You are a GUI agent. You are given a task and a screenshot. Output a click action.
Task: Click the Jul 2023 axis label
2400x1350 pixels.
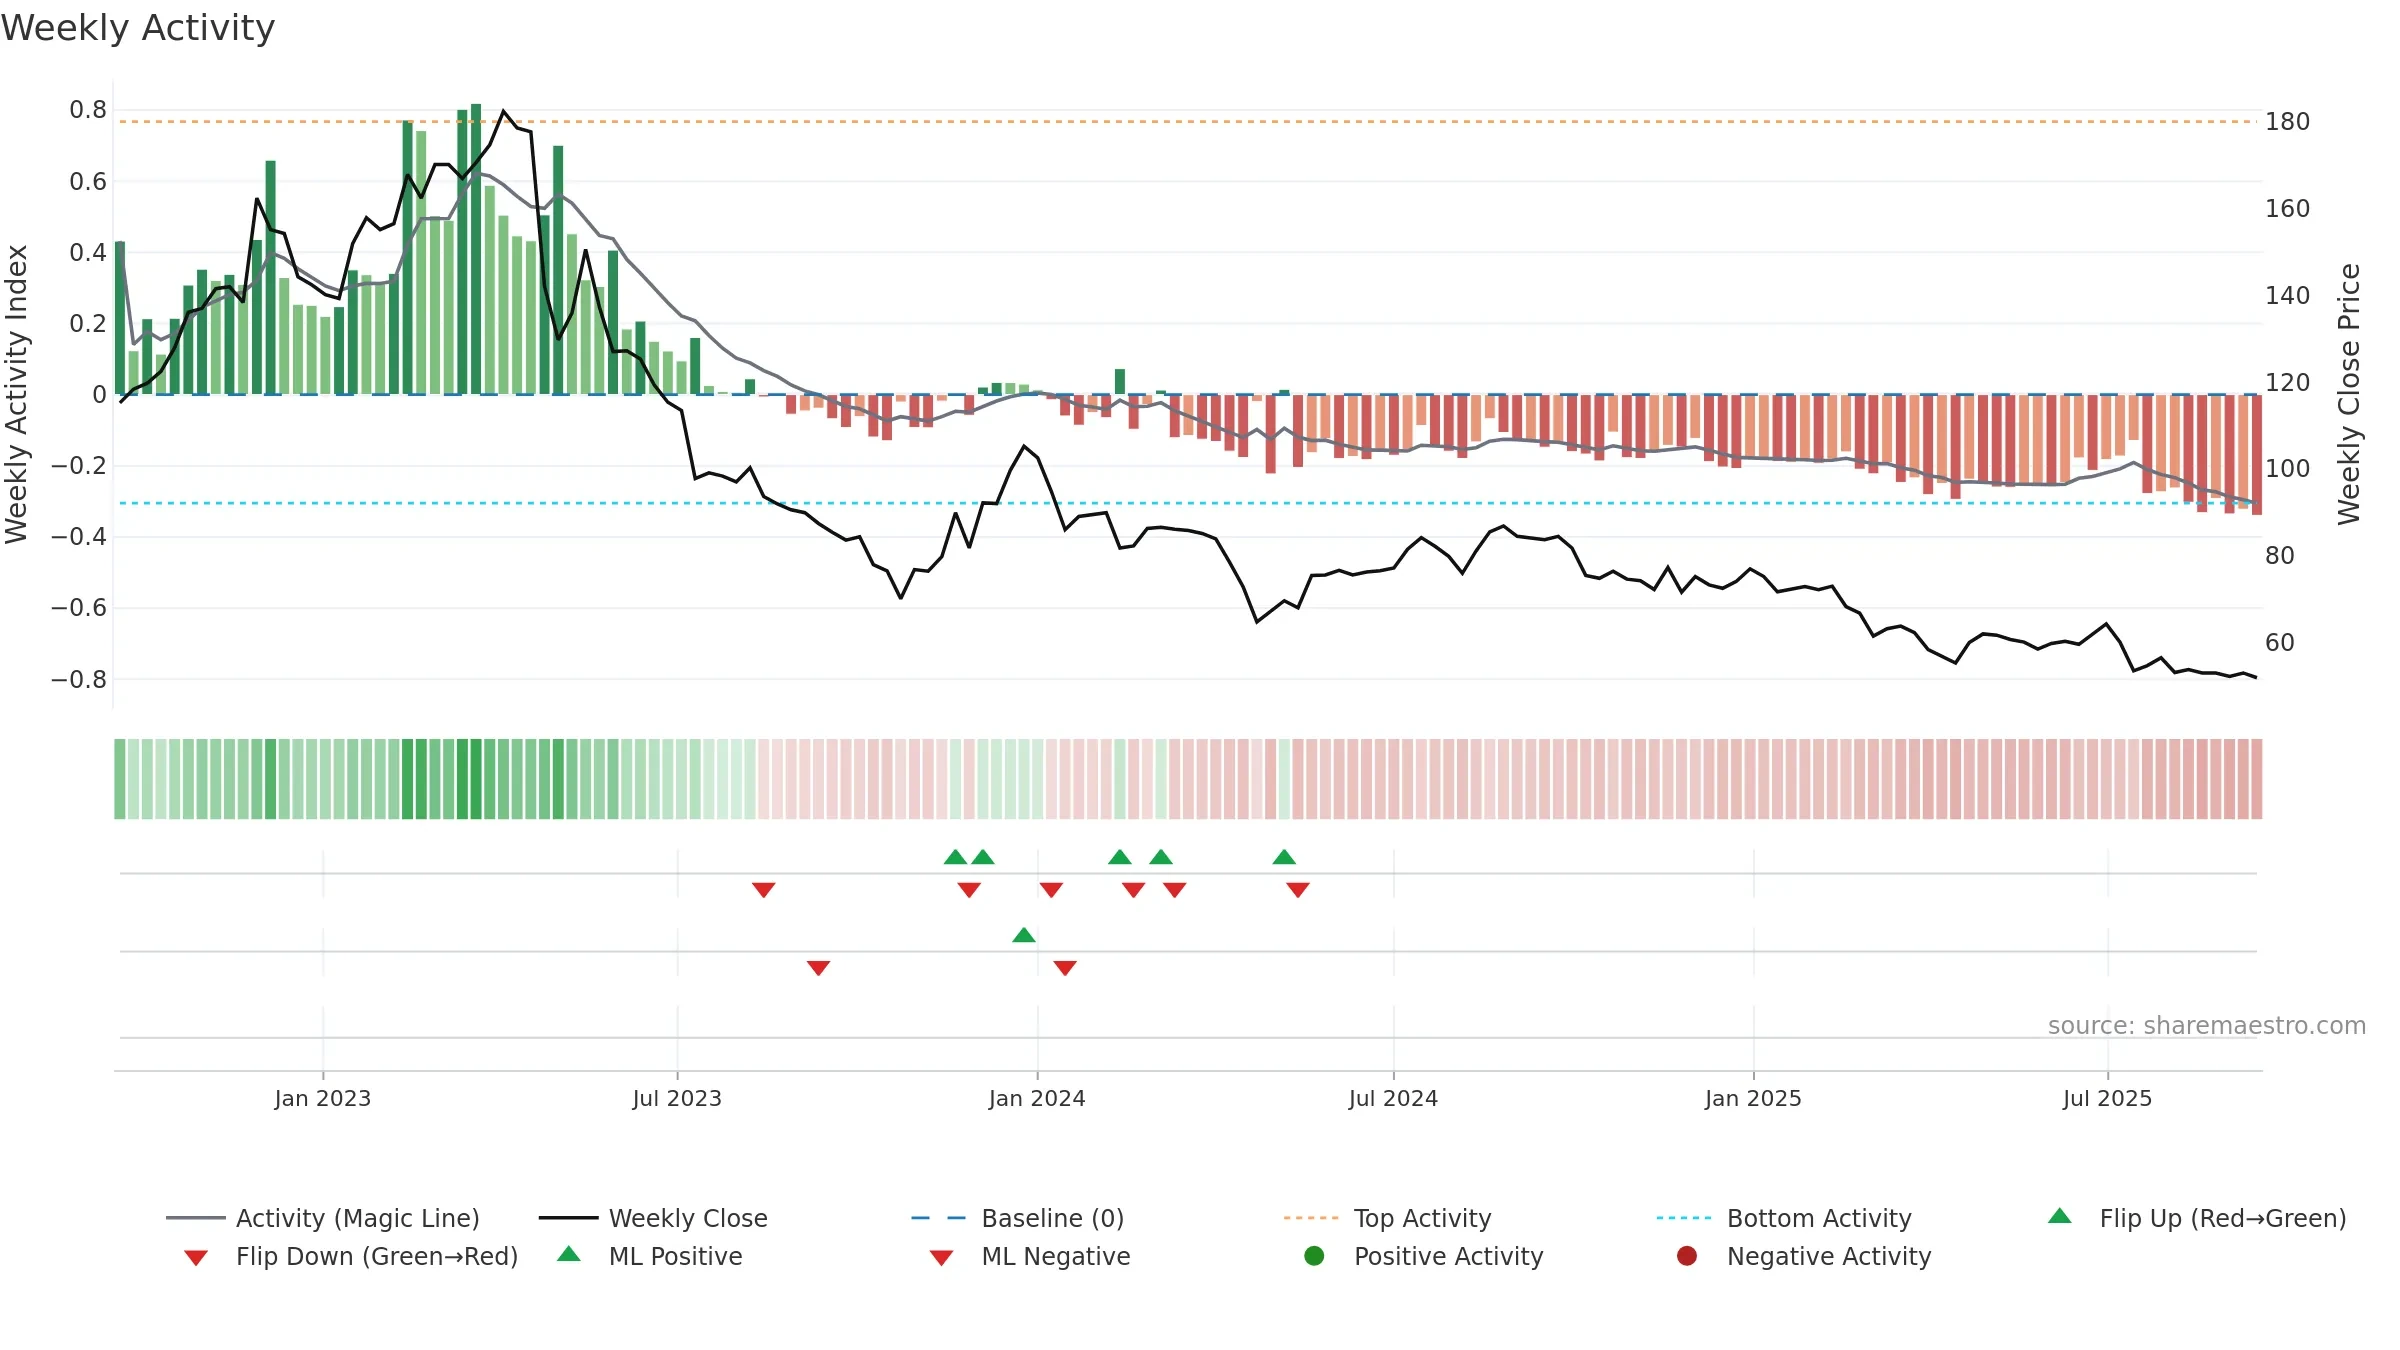pos(677,1099)
